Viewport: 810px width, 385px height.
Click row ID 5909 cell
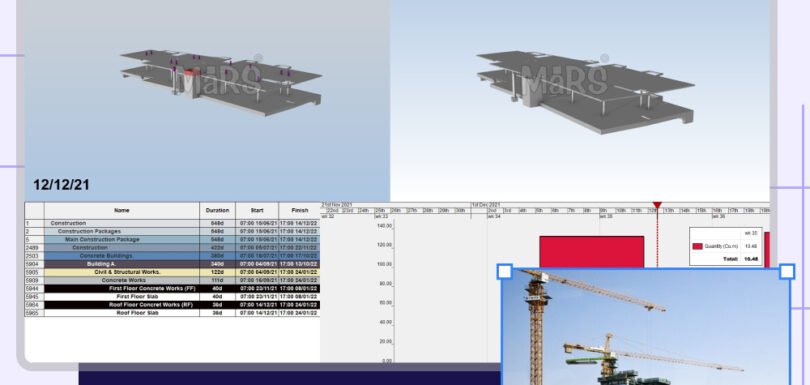point(34,281)
